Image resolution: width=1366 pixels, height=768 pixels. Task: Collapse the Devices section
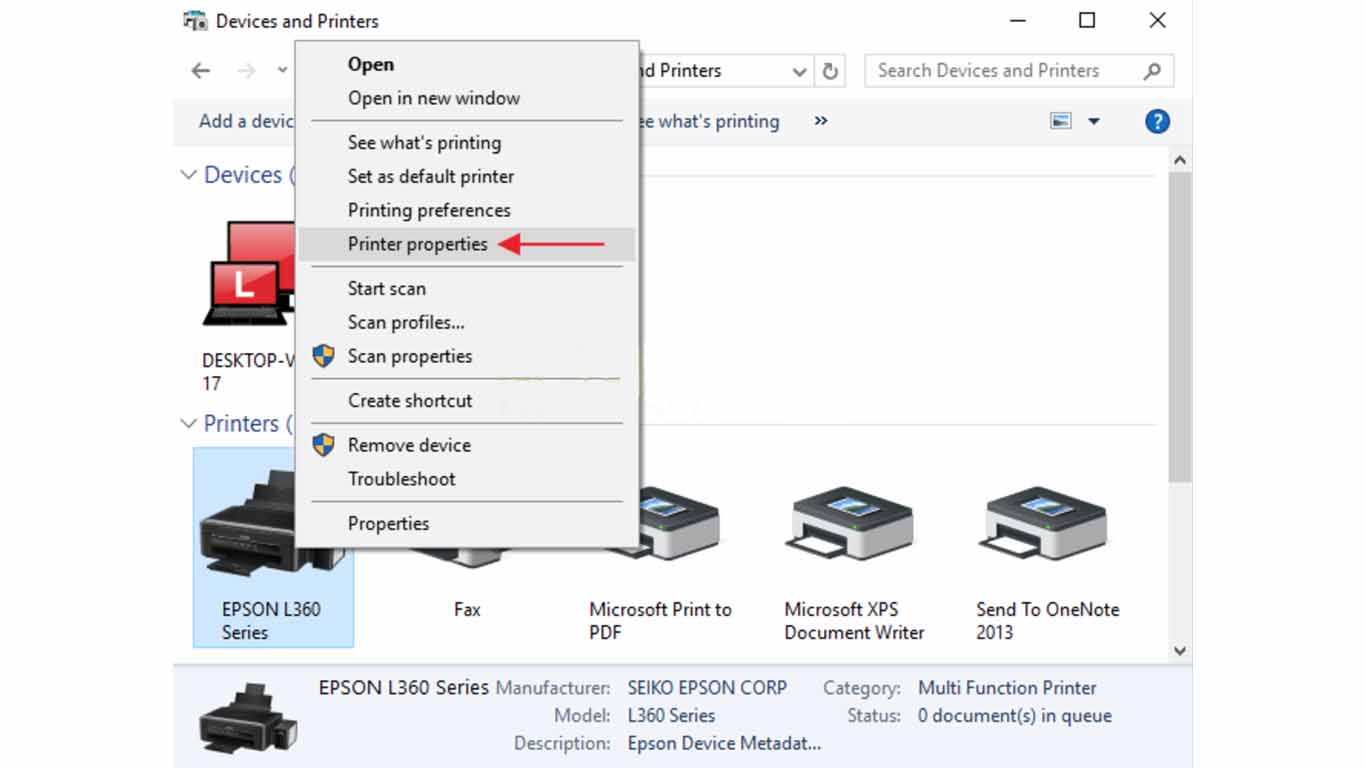pos(187,175)
